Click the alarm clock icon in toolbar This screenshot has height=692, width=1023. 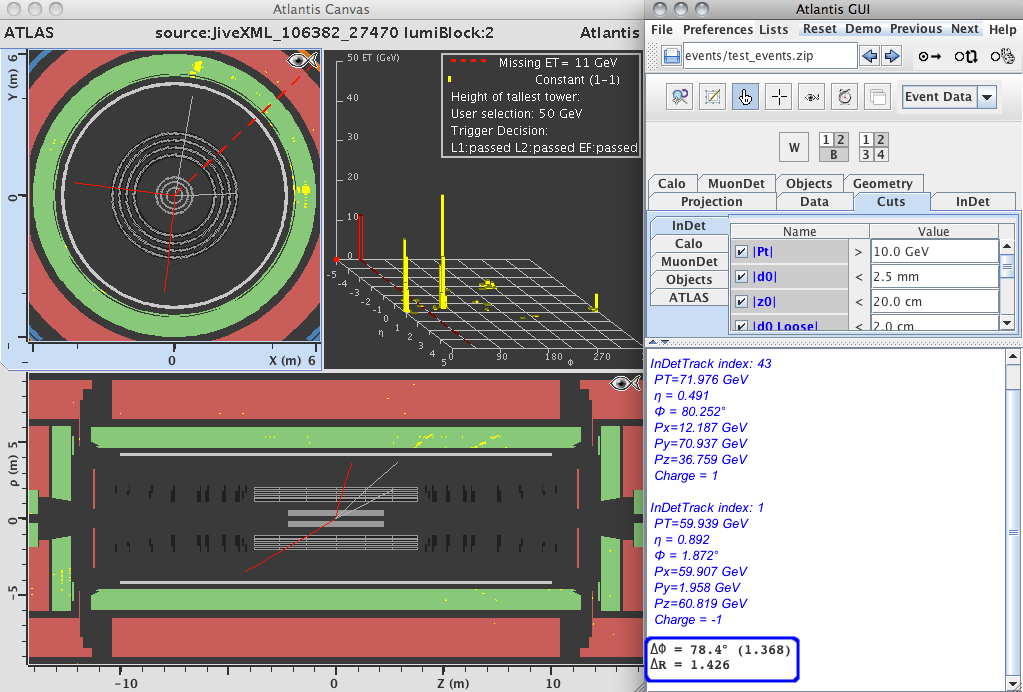pos(845,97)
